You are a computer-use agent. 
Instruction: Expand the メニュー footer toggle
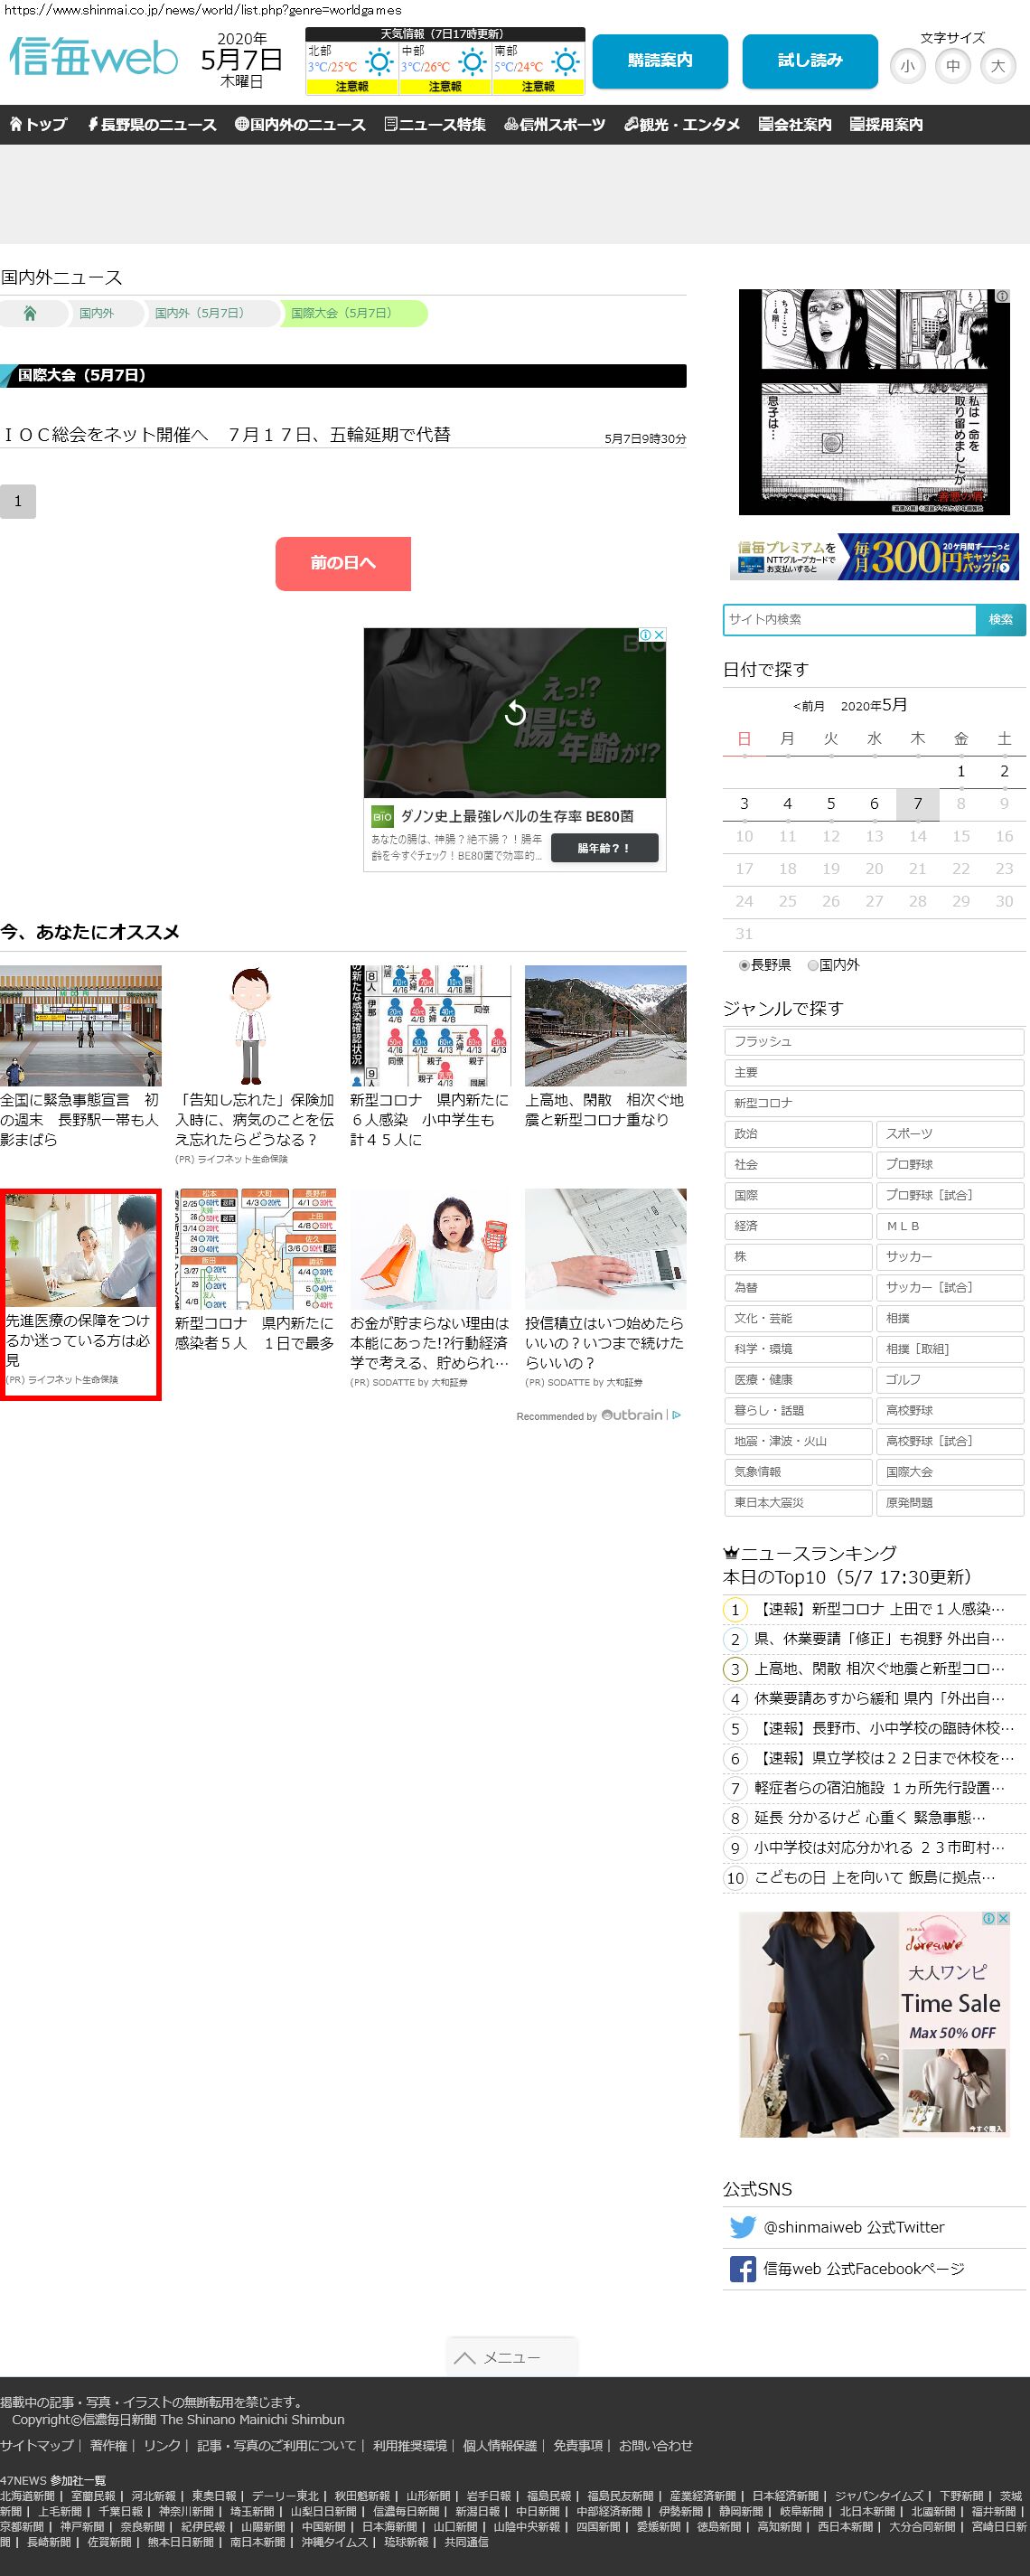click(511, 2357)
